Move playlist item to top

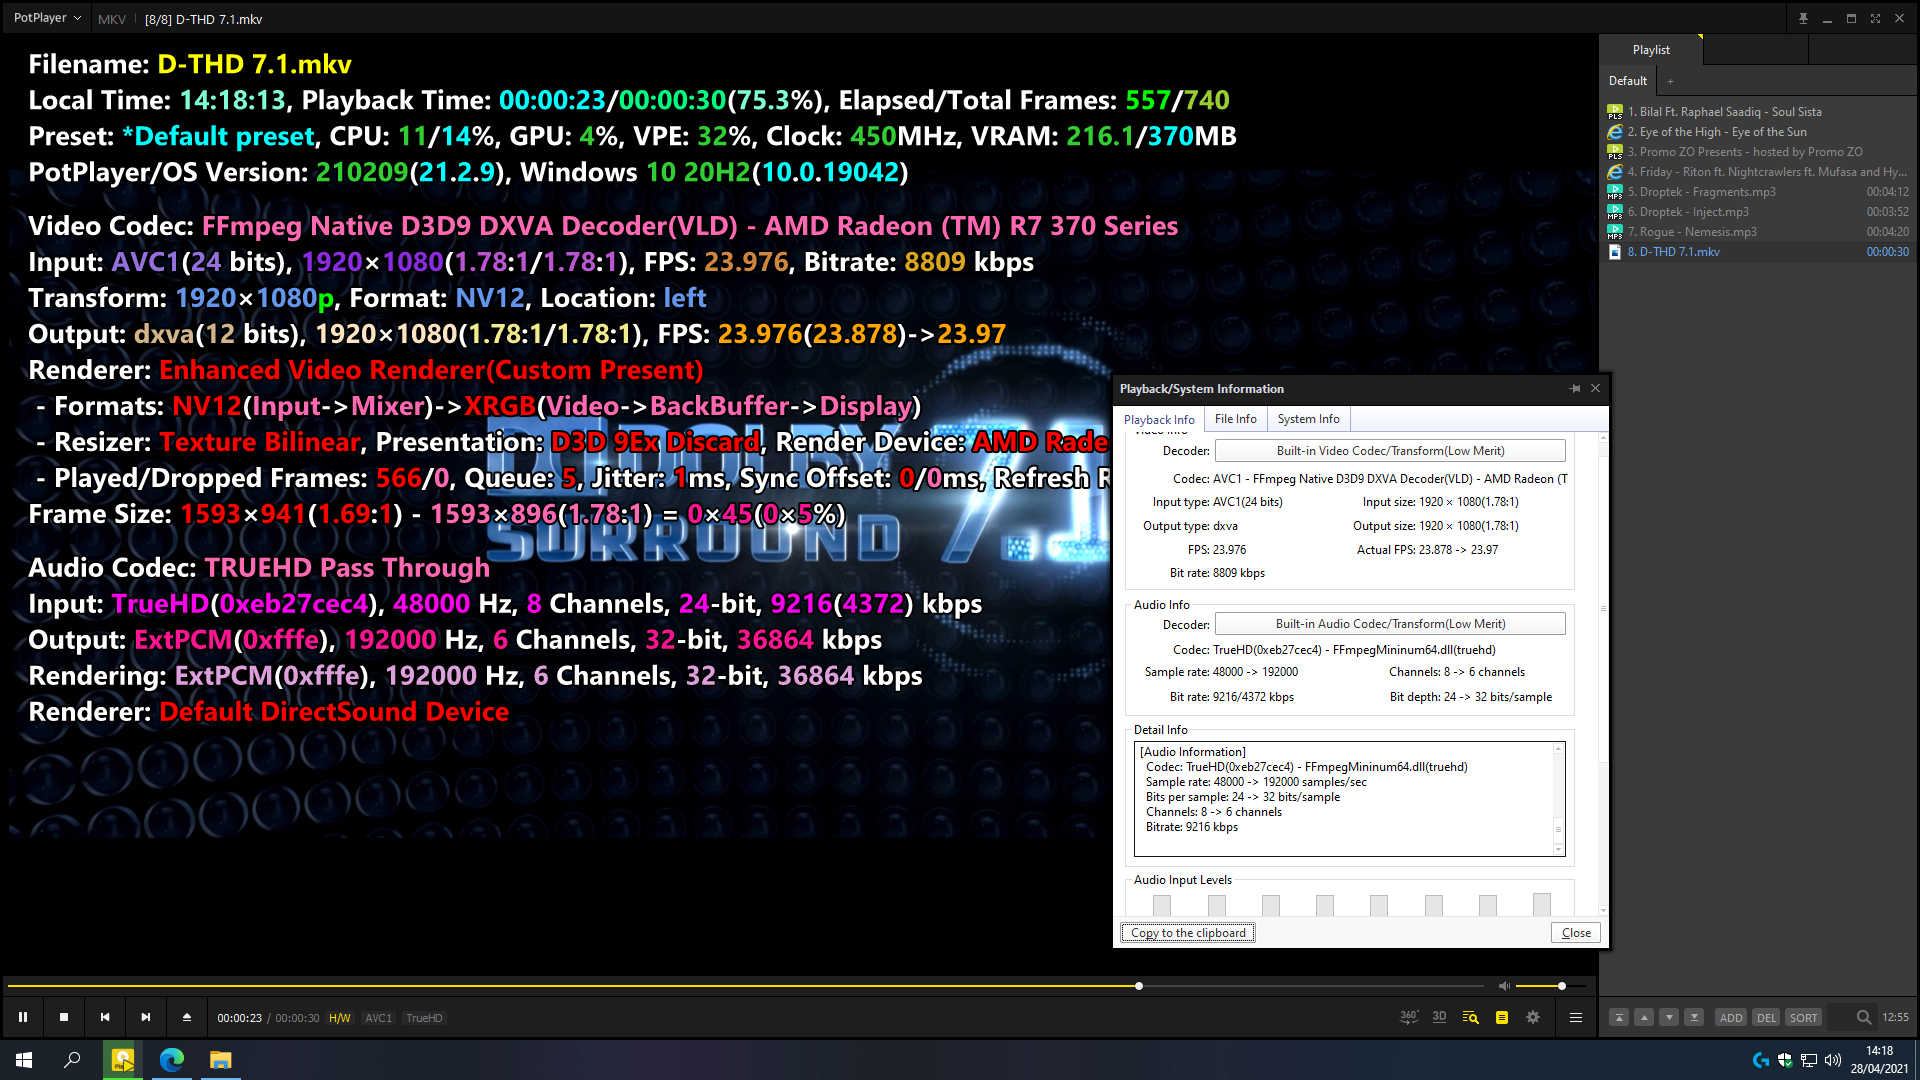(1619, 1017)
